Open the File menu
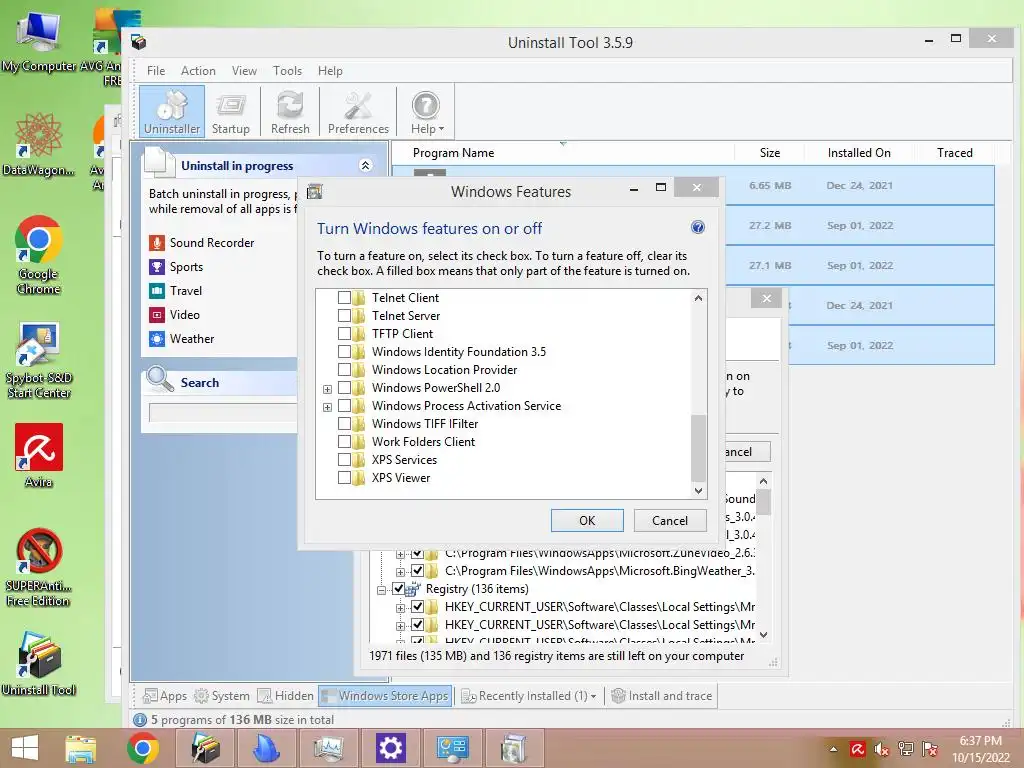1024x768 pixels. pyautogui.click(x=155, y=71)
